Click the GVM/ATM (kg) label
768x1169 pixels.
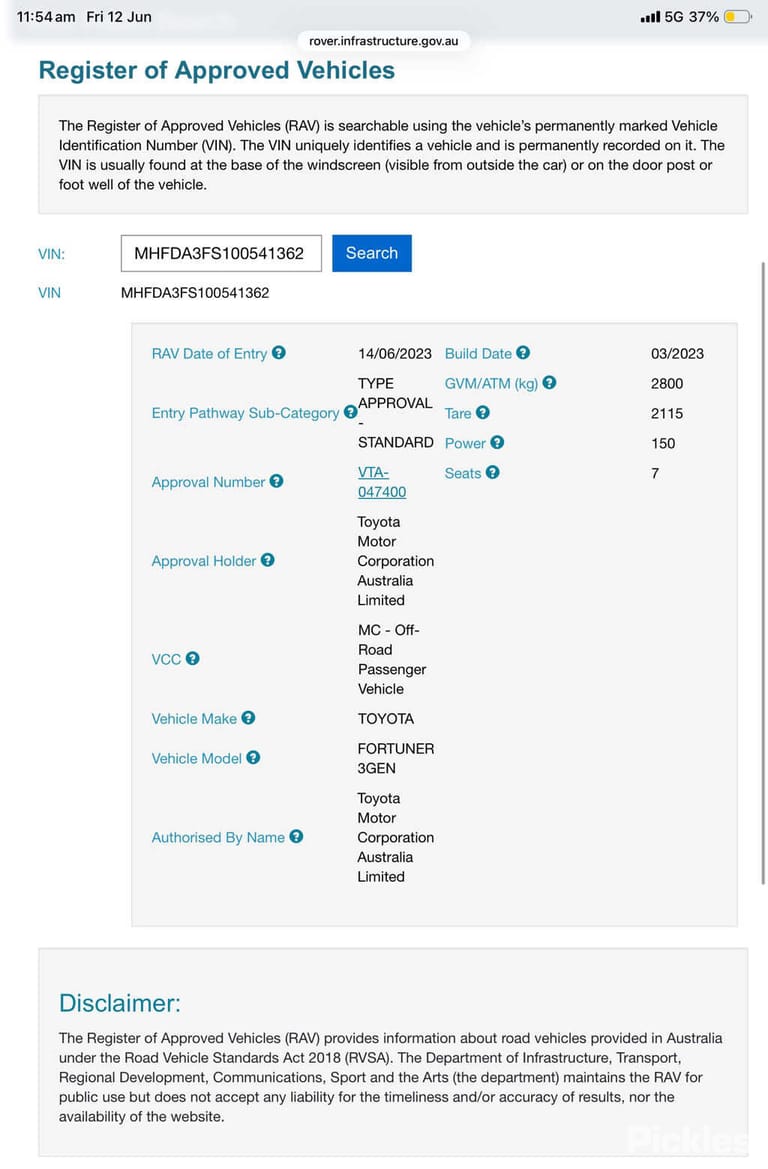tap(491, 383)
